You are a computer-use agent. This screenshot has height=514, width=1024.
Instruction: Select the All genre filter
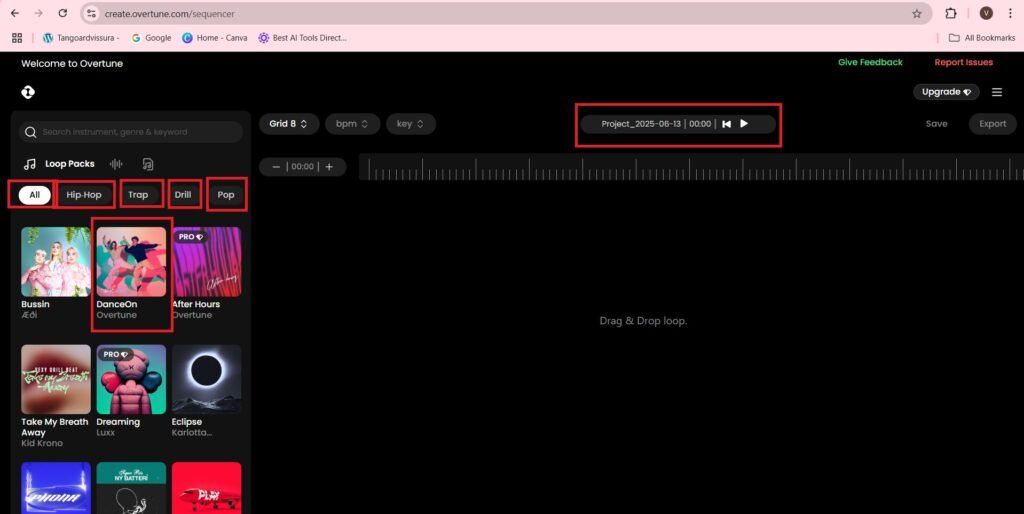35,195
